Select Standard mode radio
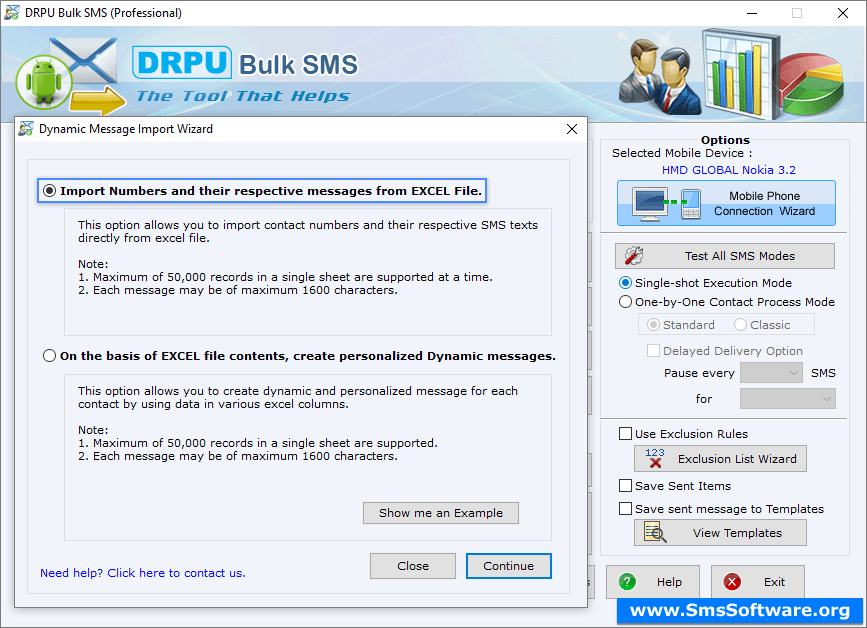 coord(653,325)
